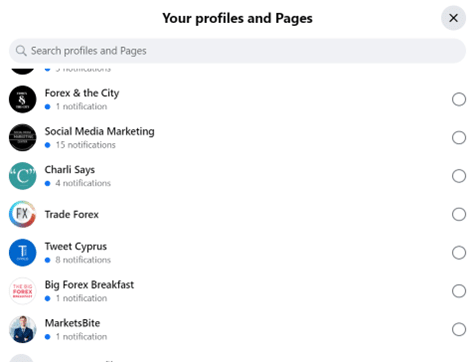Image resolution: width=475 pixels, height=362 pixels.
Task: Select the Forex & the City radio button
Action: [459, 99]
